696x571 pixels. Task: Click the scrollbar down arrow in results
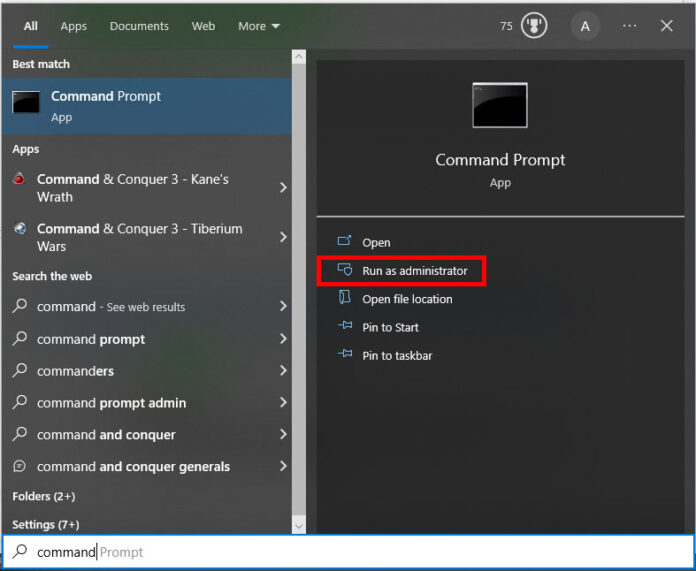pos(299,525)
